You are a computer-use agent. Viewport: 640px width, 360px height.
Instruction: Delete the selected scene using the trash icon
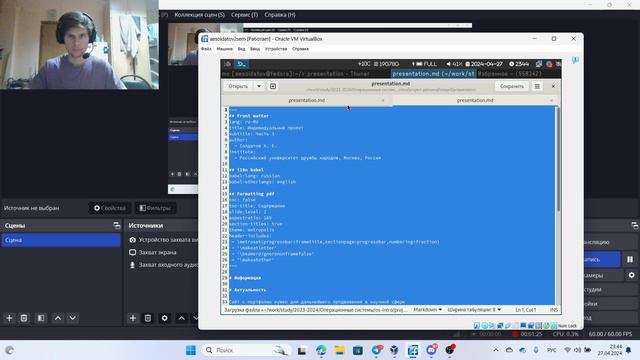click(24, 318)
